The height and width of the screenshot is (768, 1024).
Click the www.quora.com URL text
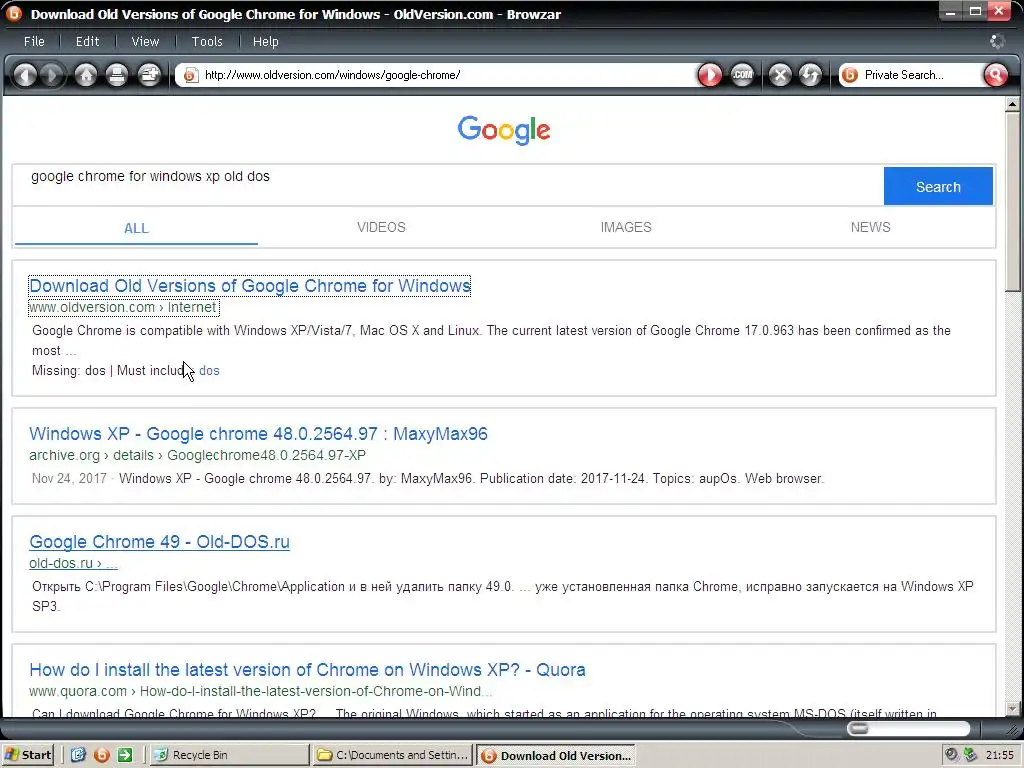click(x=78, y=691)
